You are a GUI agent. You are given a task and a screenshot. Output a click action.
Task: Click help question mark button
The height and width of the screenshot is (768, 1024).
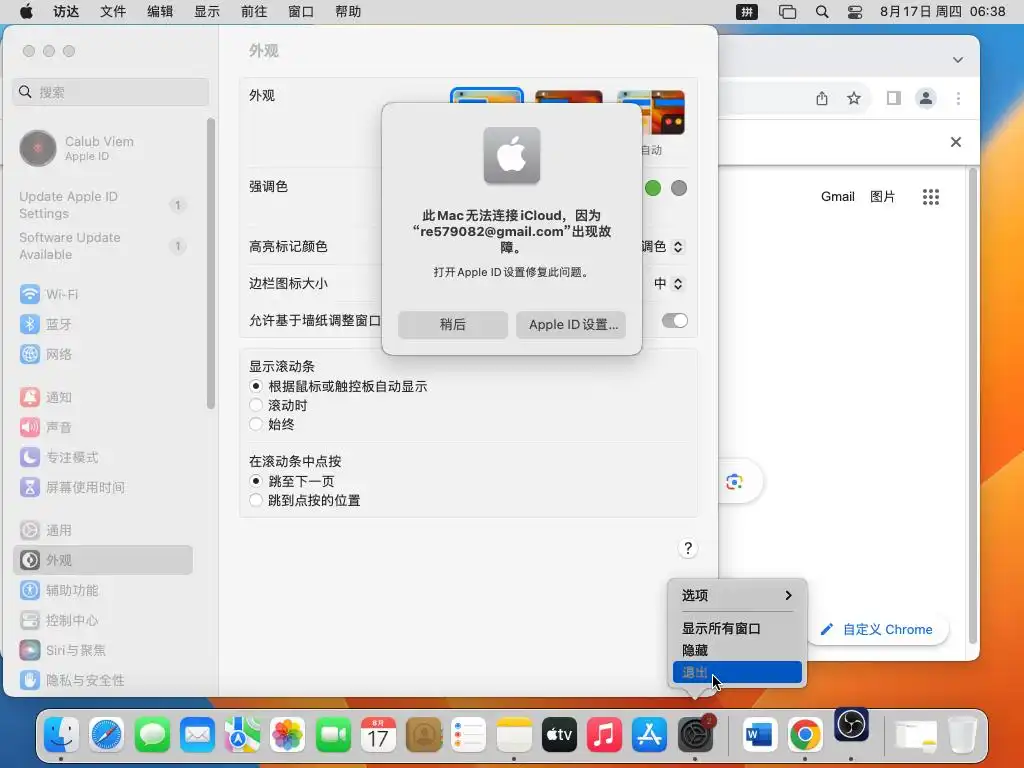tap(688, 549)
